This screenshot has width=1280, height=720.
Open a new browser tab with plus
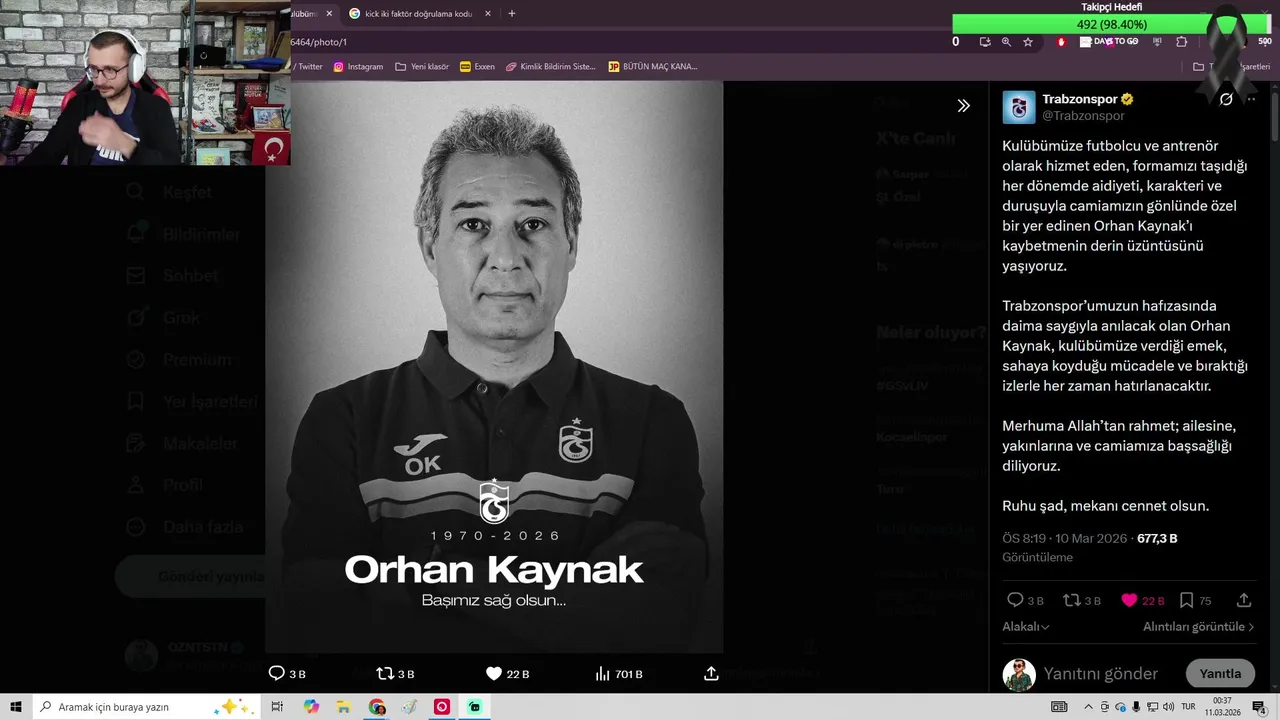tap(512, 14)
